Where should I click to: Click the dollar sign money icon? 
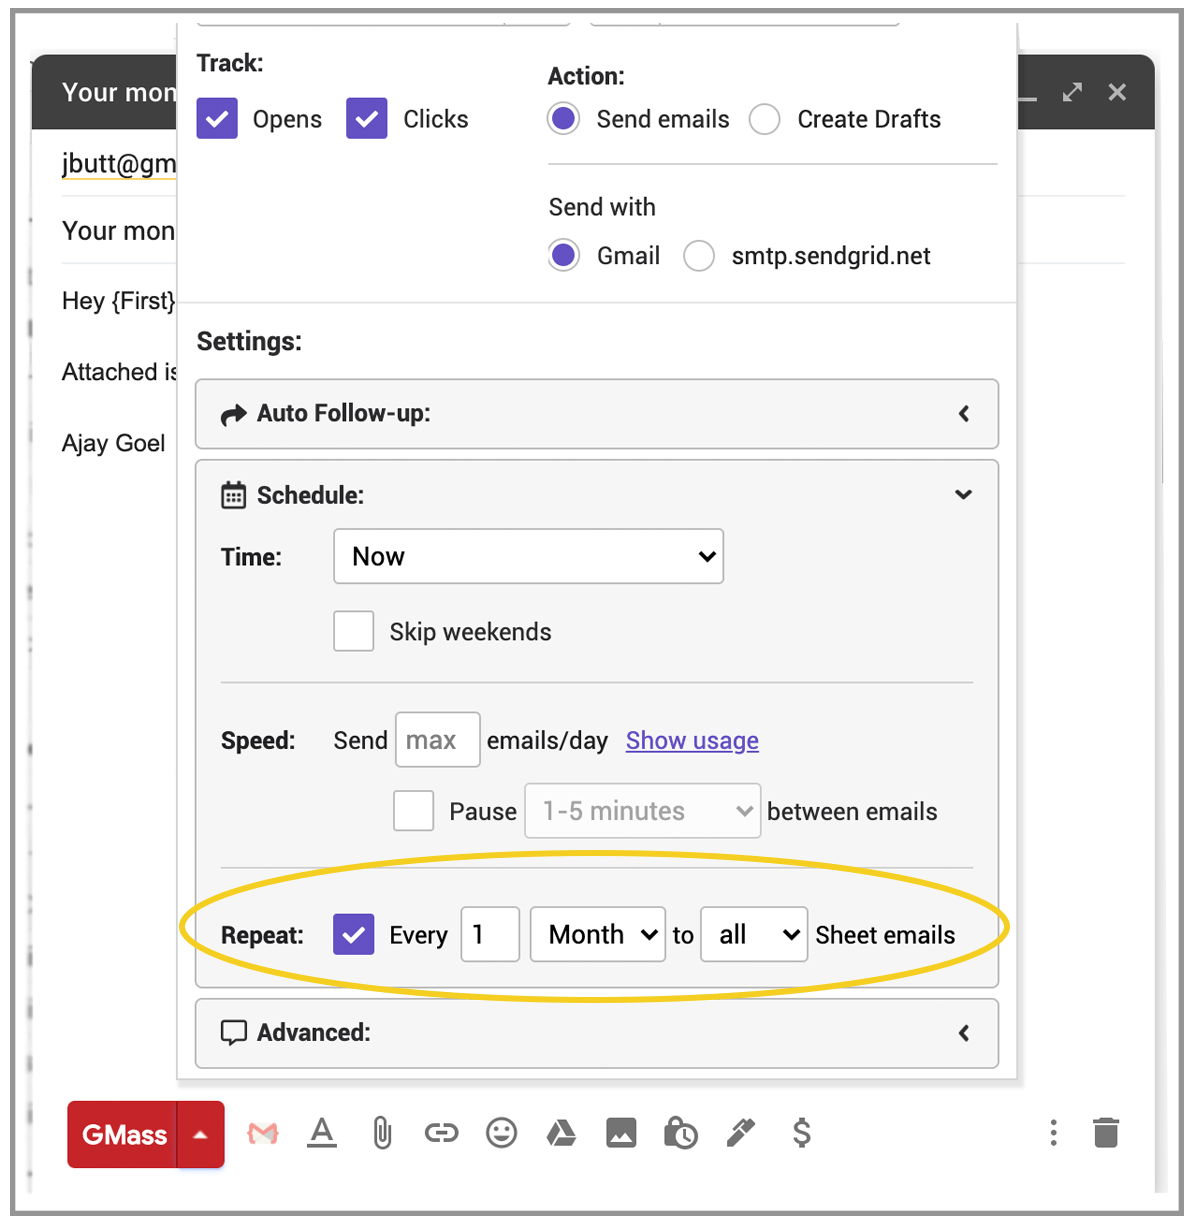[x=801, y=1133]
